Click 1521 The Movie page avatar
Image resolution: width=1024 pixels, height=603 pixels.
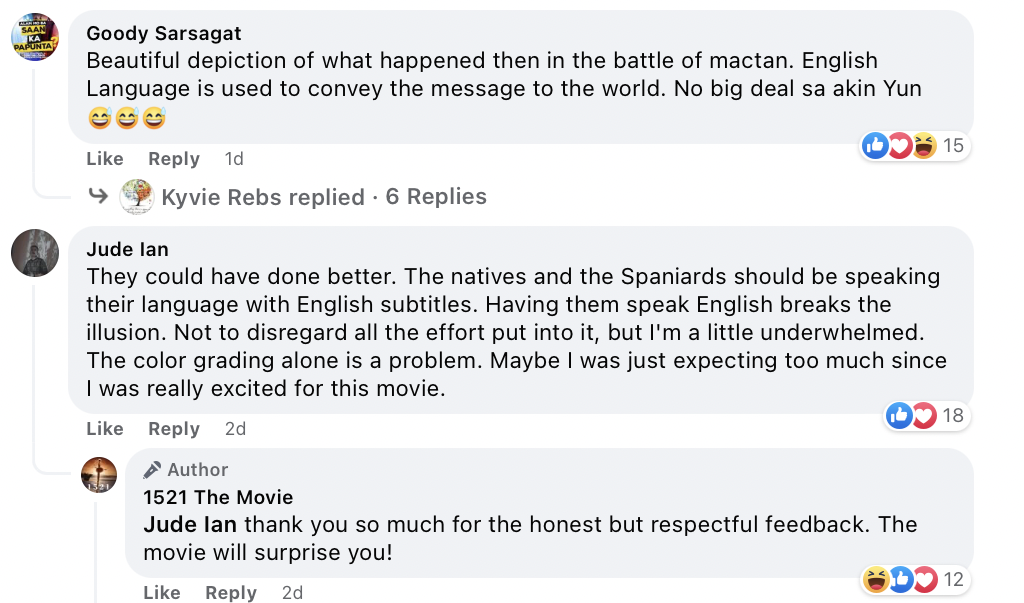point(99,474)
